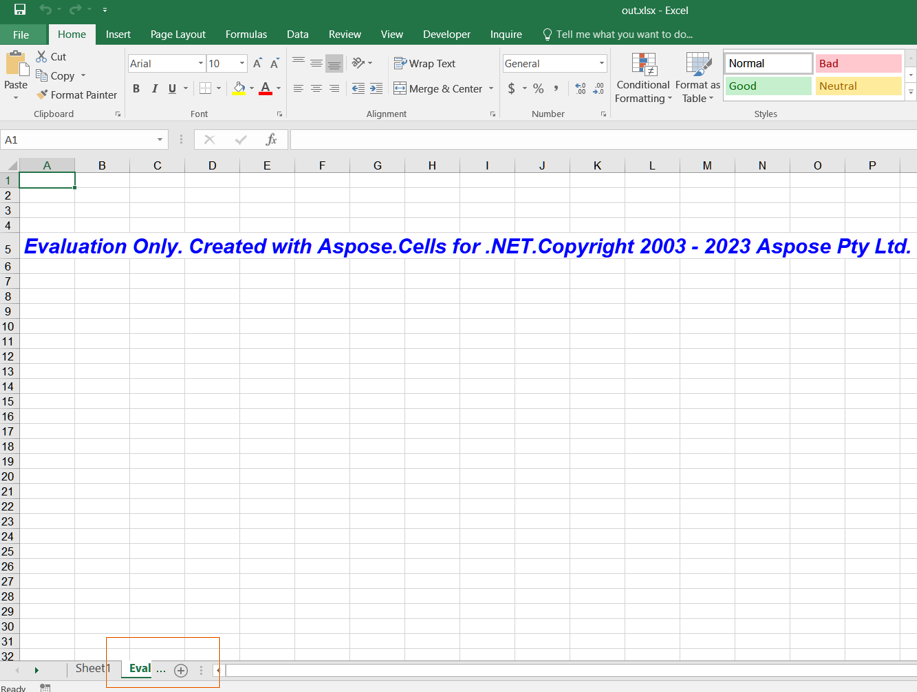Image resolution: width=917 pixels, height=692 pixels.
Task: Click the Cut scissors icon
Action: pyautogui.click(x=42, y=57)
